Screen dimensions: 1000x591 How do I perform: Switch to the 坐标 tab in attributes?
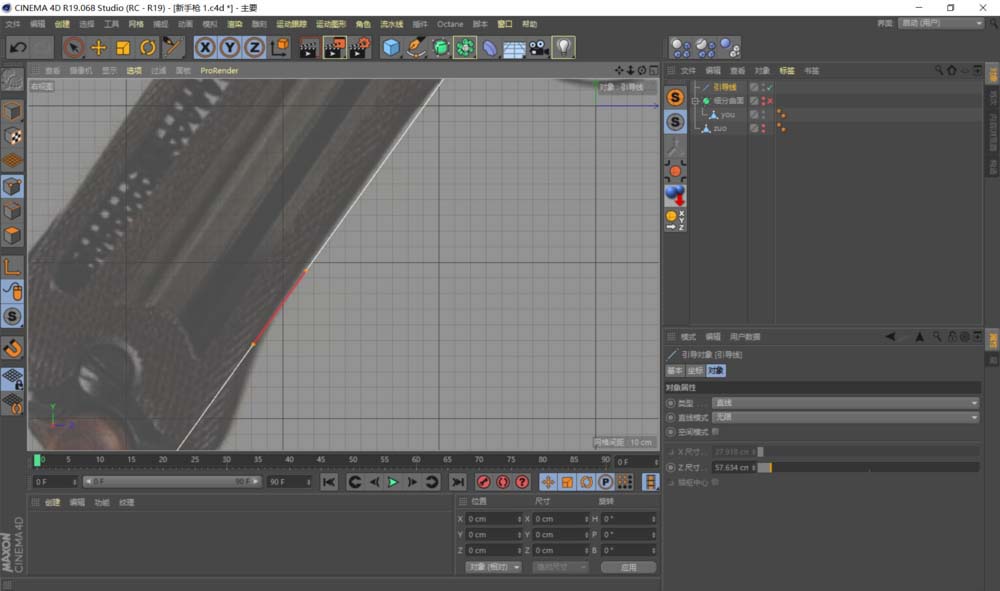pos(694,370)
